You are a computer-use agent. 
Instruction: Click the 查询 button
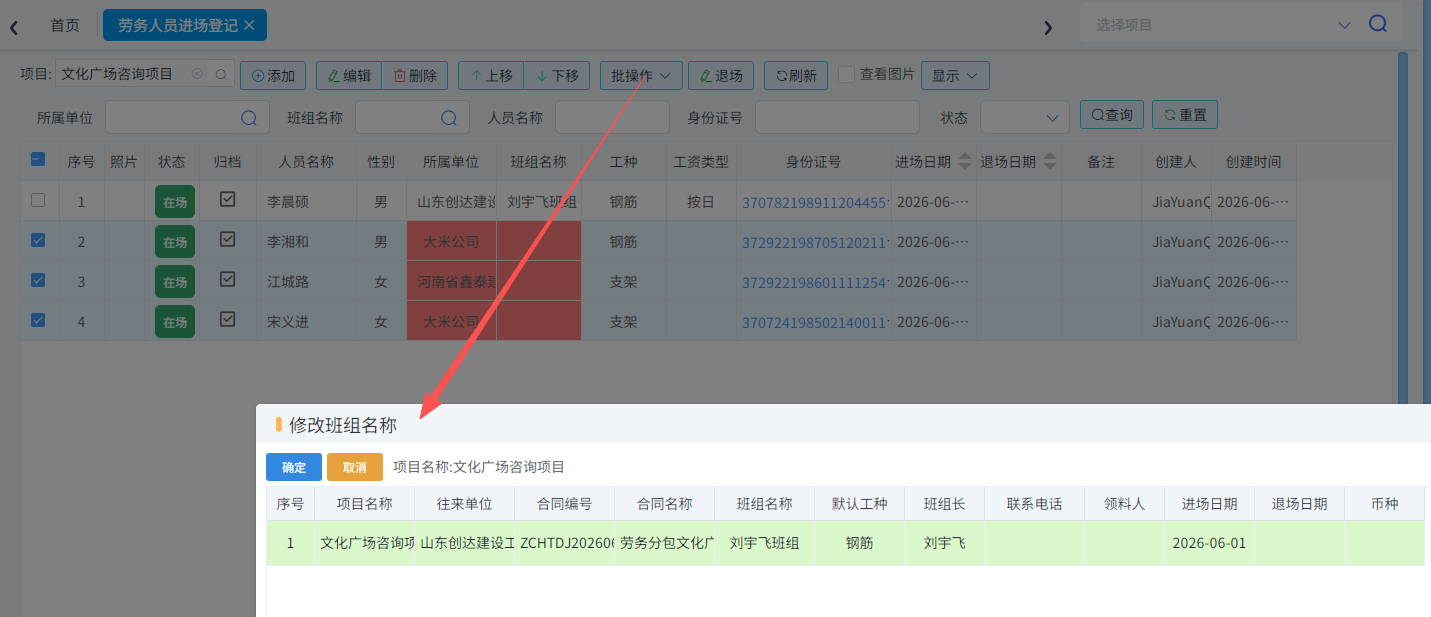click(x=1111, y=115)
